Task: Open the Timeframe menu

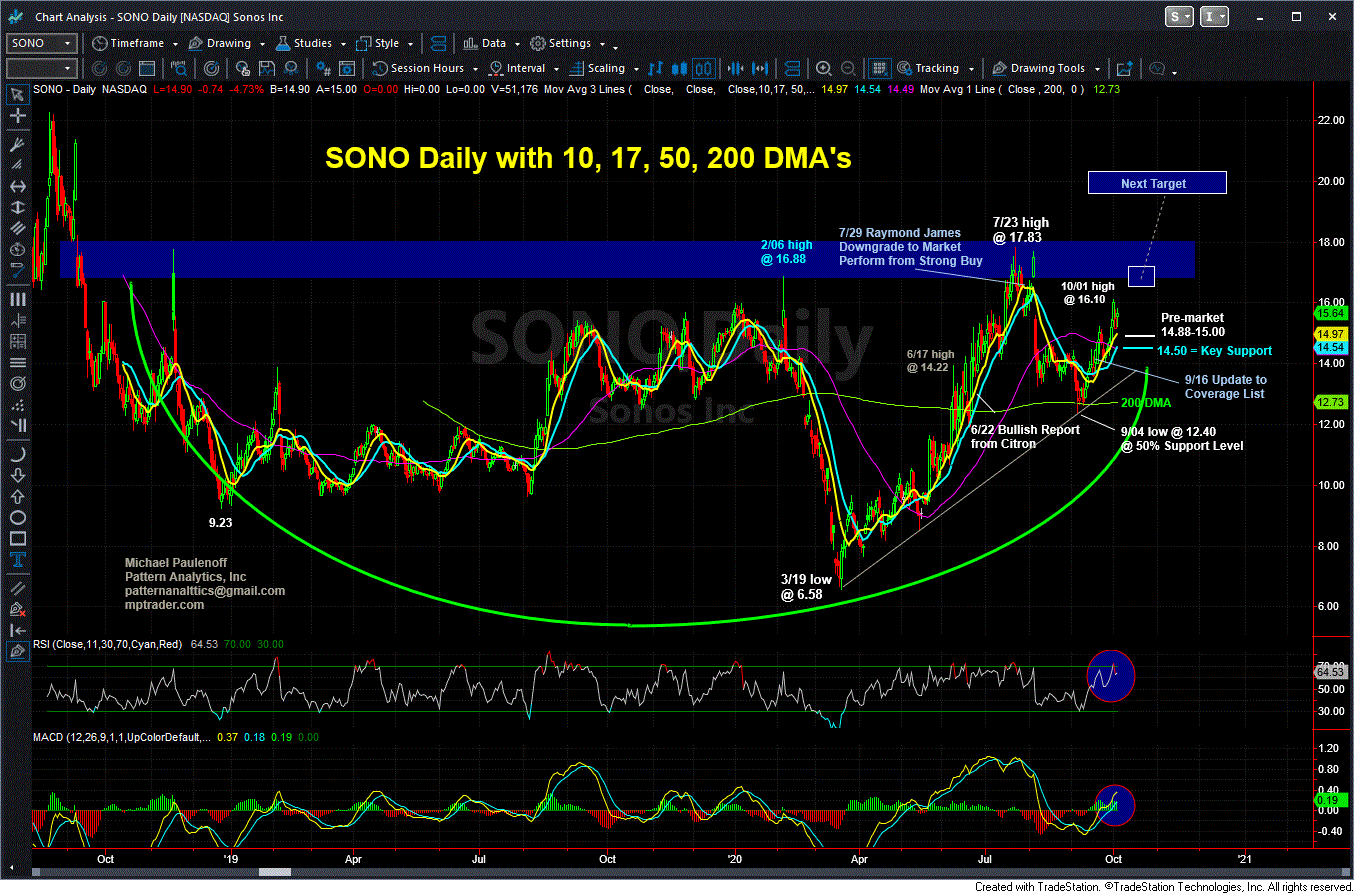Action: click(x=134, y=43)
